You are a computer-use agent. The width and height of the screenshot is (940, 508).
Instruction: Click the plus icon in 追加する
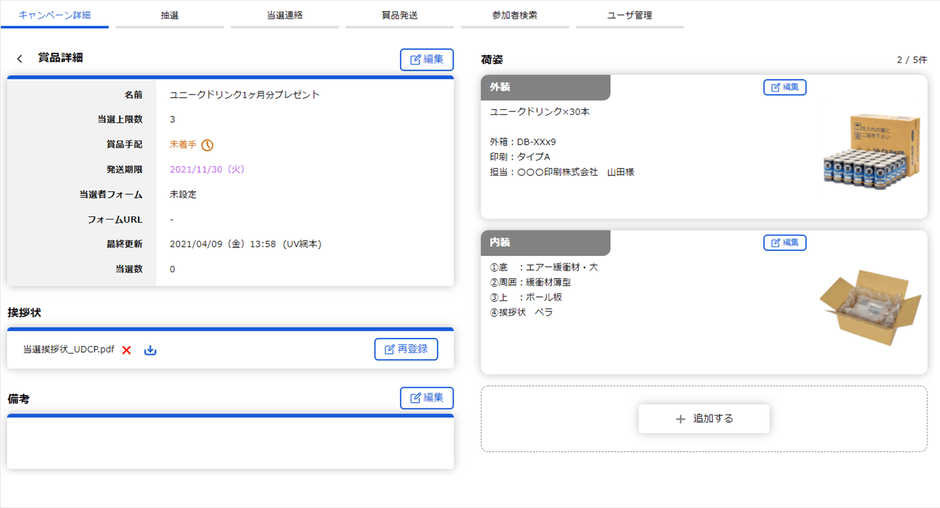coord(681,419)
